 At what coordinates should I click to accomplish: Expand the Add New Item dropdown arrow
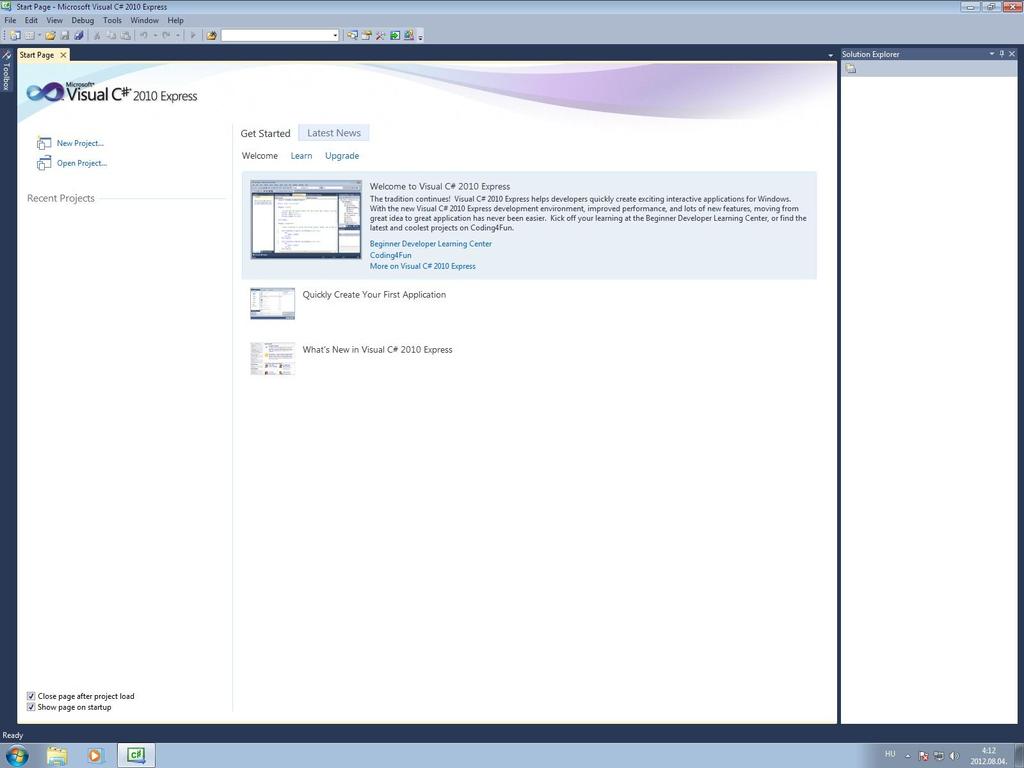39,35
